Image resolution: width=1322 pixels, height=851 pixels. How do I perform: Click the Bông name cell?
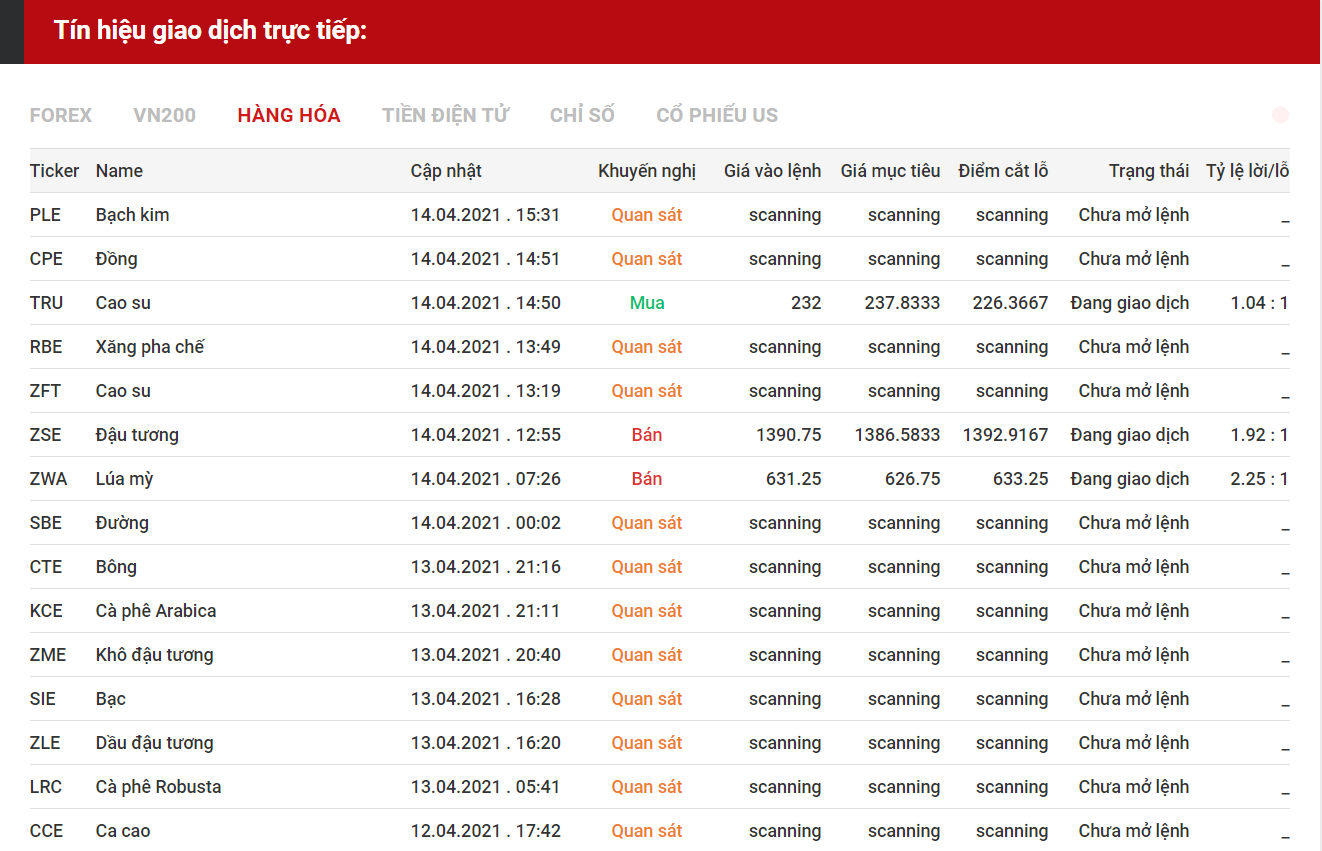(116, 567)
